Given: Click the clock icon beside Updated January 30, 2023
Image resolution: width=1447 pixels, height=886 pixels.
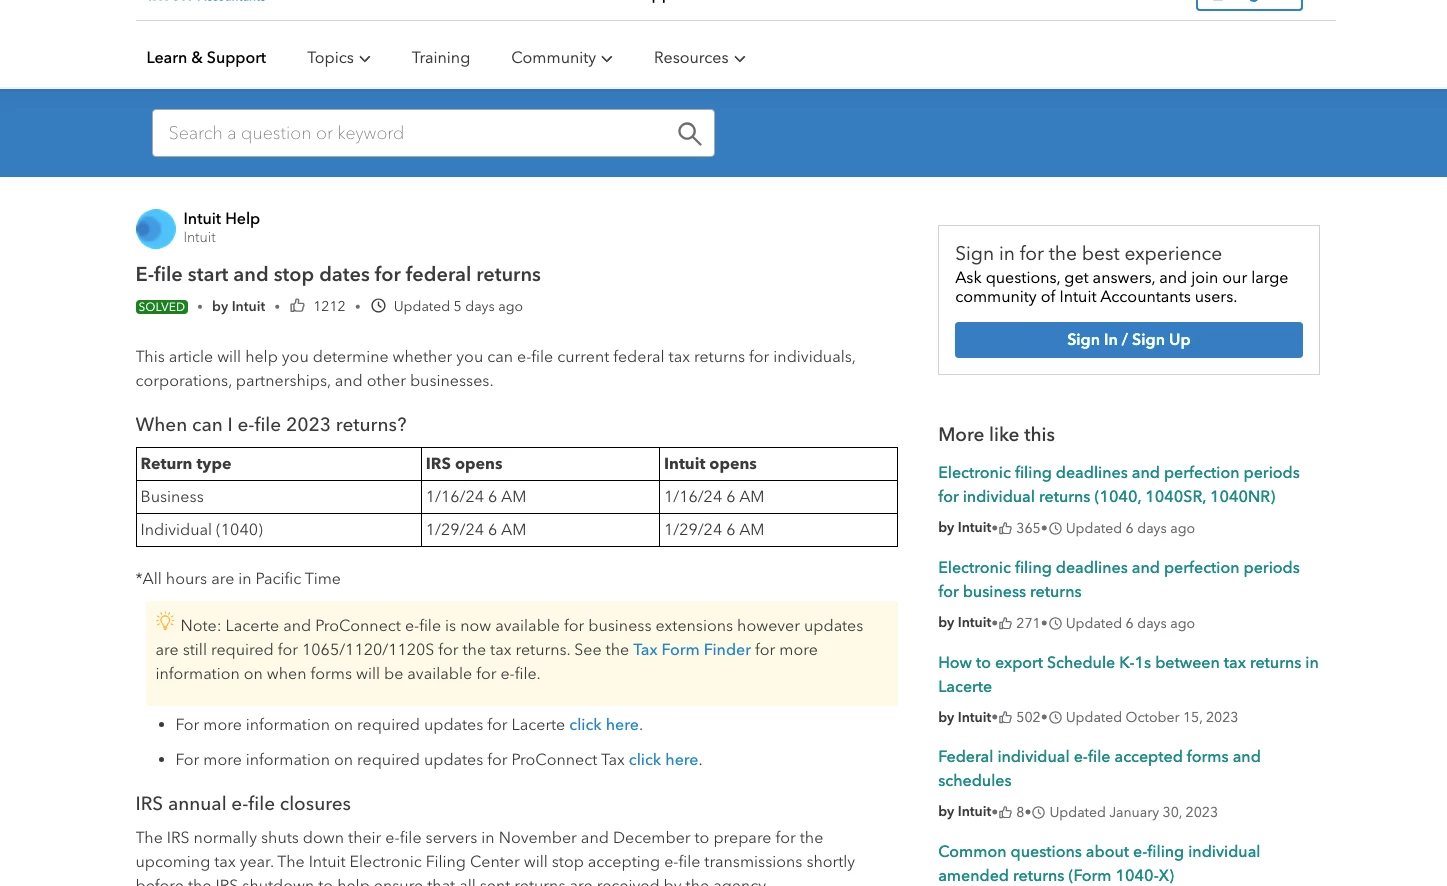Looking at the screenshot, I should [x=1038, y=812].
